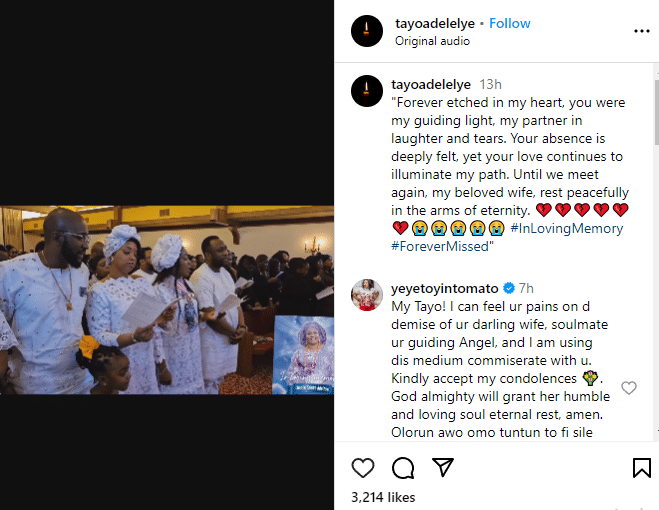Like yeyetoyintomato's comment heart
This screenshot has width=659, height=510.
(x=629, y=388)
